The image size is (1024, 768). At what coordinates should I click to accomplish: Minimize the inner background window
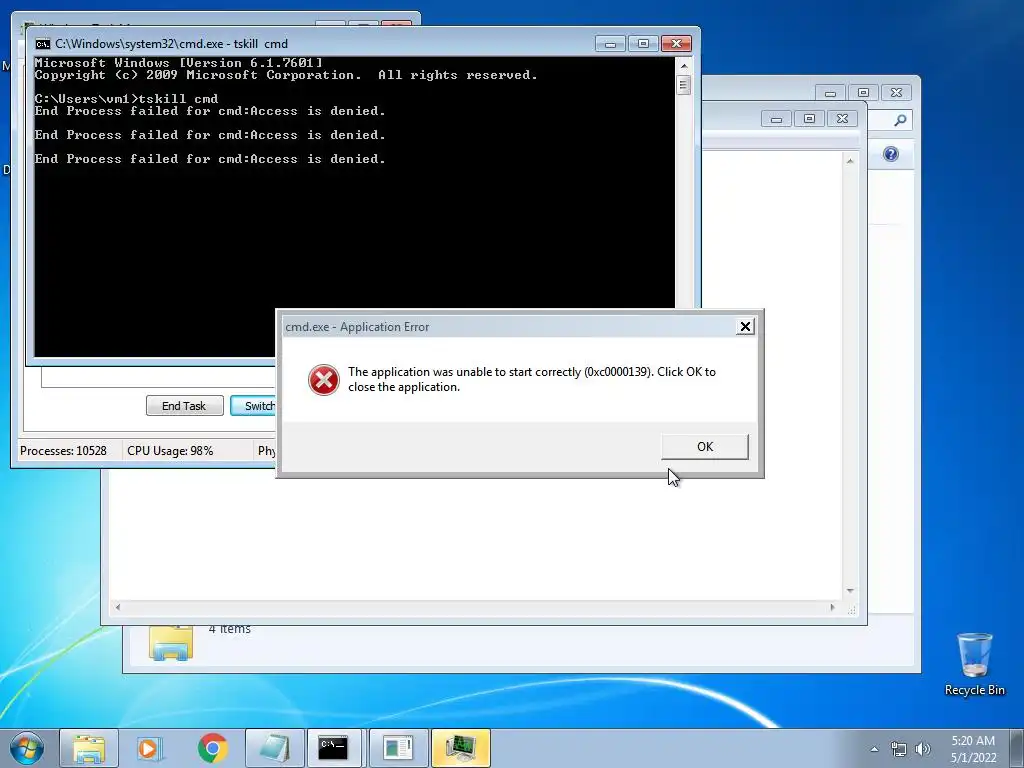point(776,119)
